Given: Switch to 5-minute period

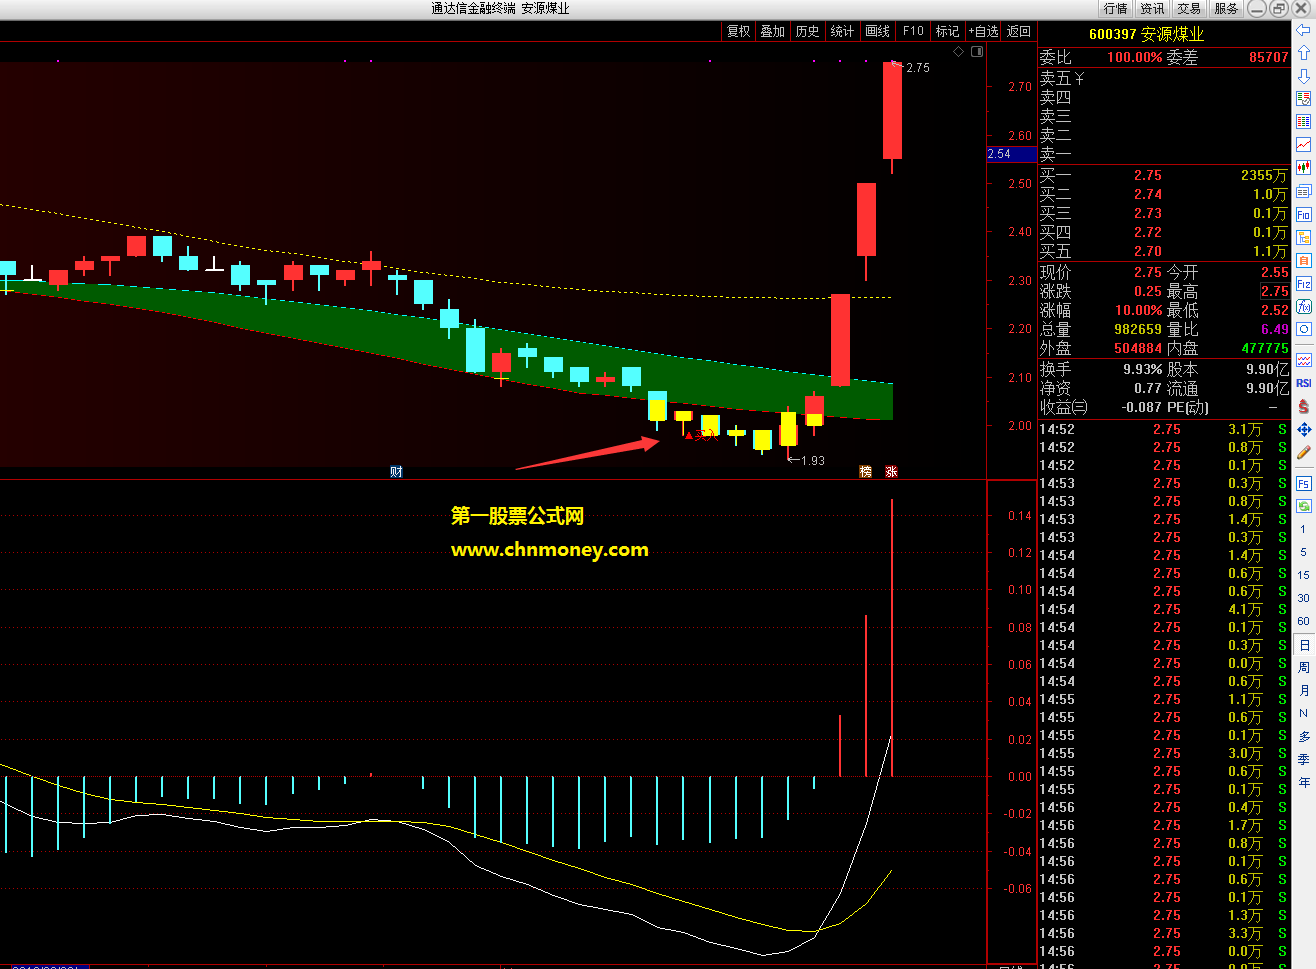Looking at the screenshot, I should [1304, 552].
